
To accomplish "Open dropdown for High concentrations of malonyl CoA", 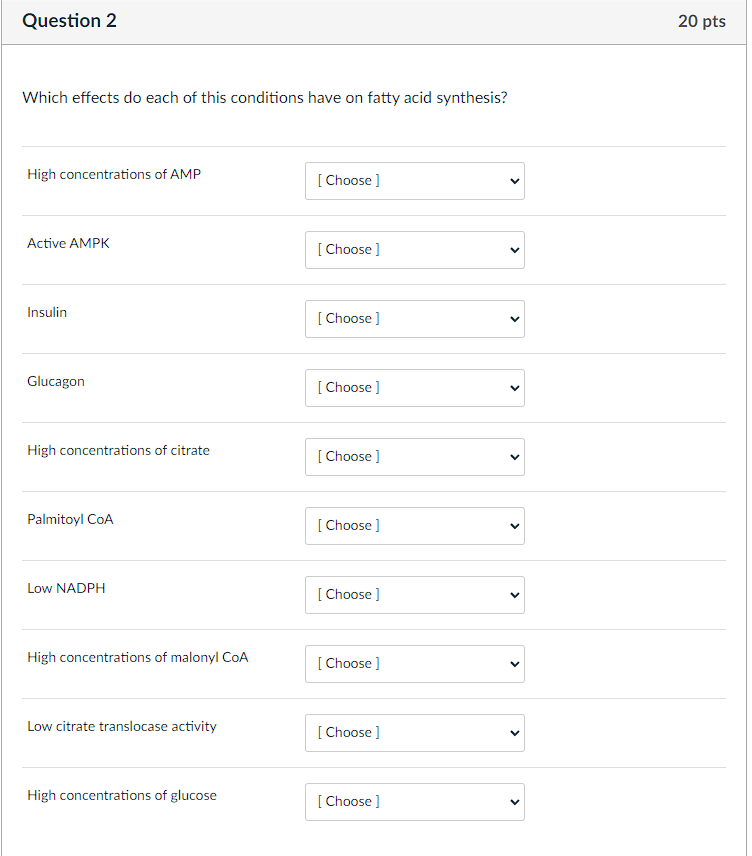I will click(414, 664).
